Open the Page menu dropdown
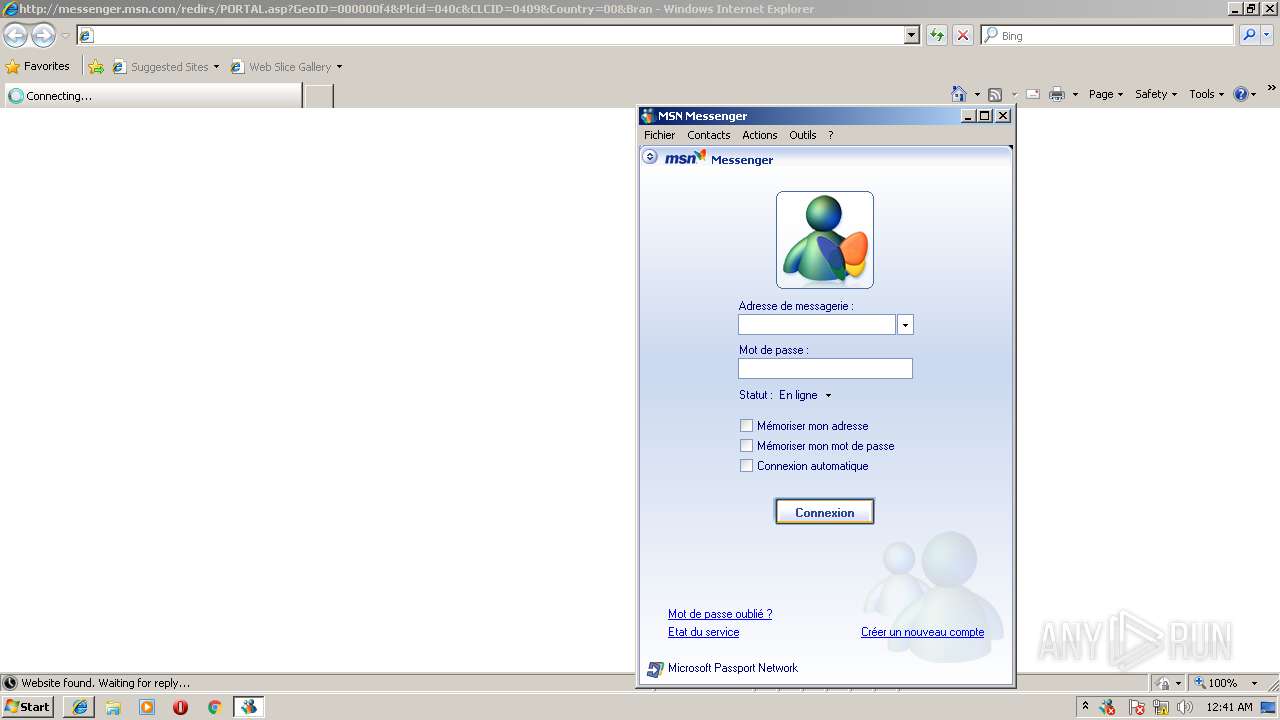The height and width of the screenshot is (720, 1280). [1106, 94]
